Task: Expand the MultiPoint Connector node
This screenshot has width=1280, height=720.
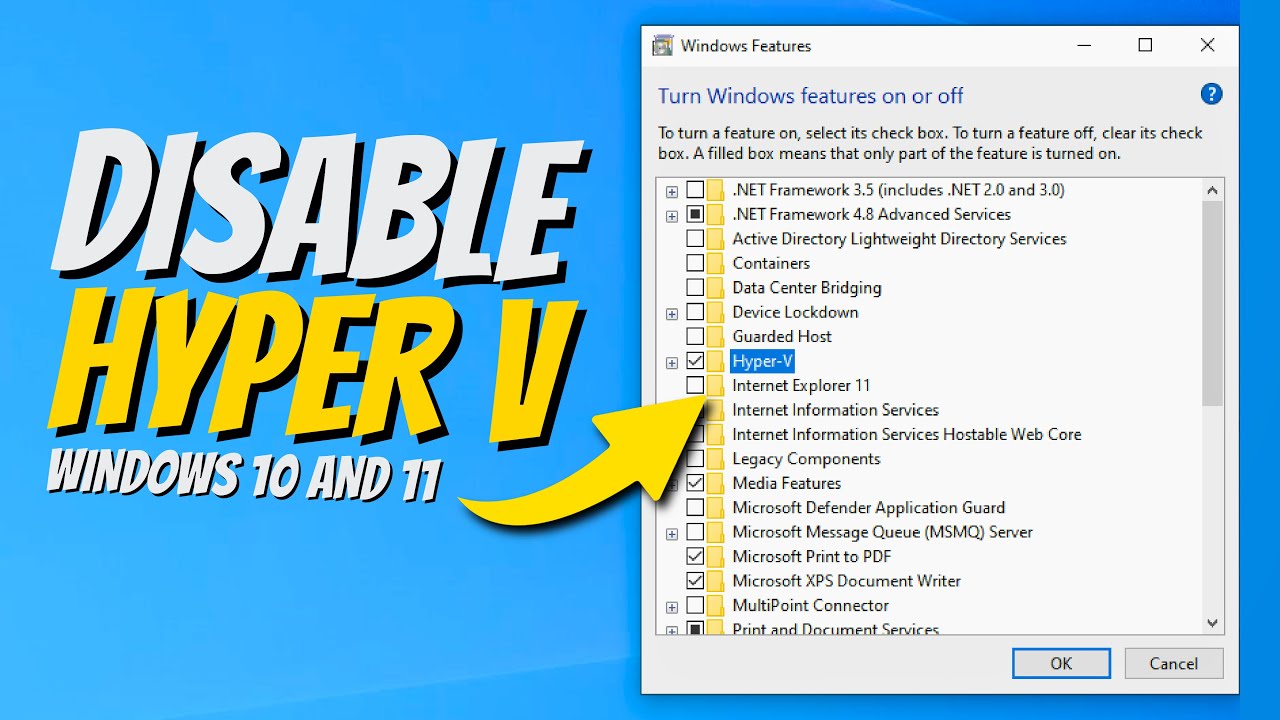Action: (672, 607)
